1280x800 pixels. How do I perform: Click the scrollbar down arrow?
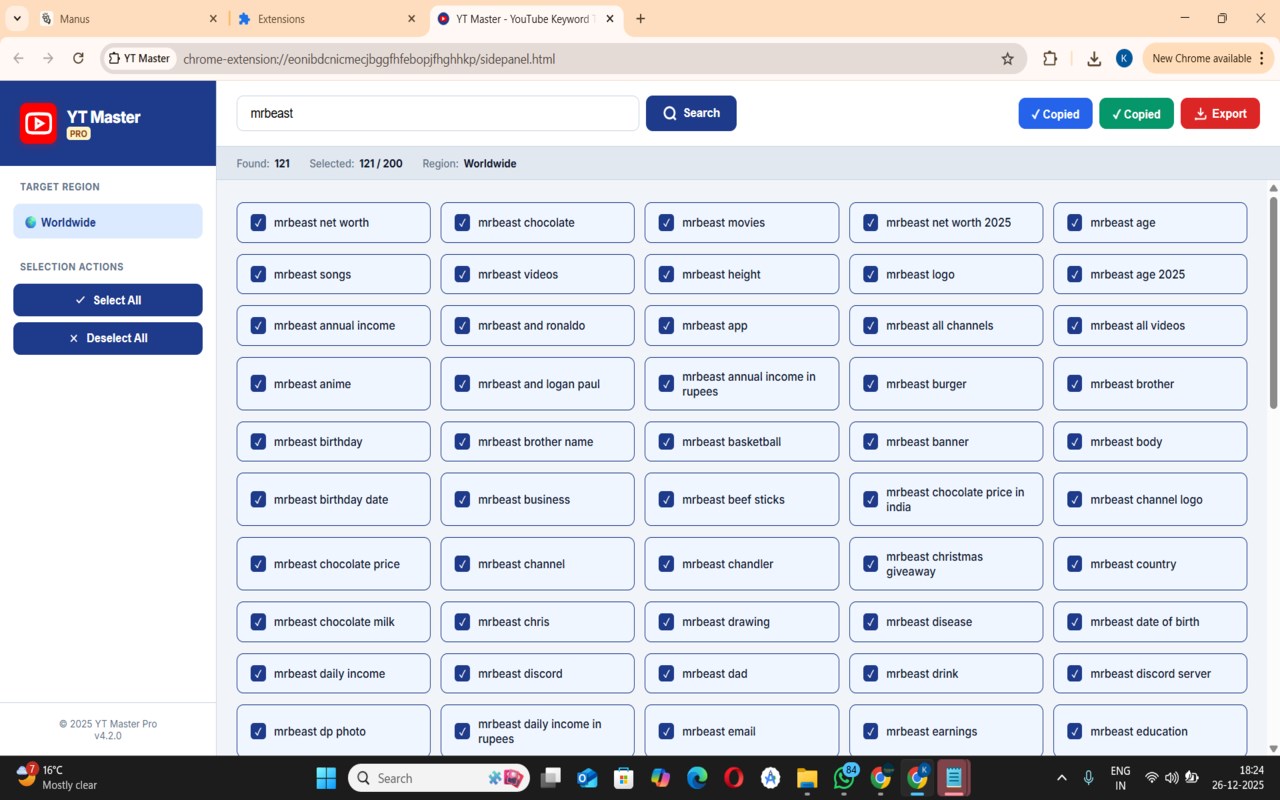pyautogui.click(x=1273, y=748)
